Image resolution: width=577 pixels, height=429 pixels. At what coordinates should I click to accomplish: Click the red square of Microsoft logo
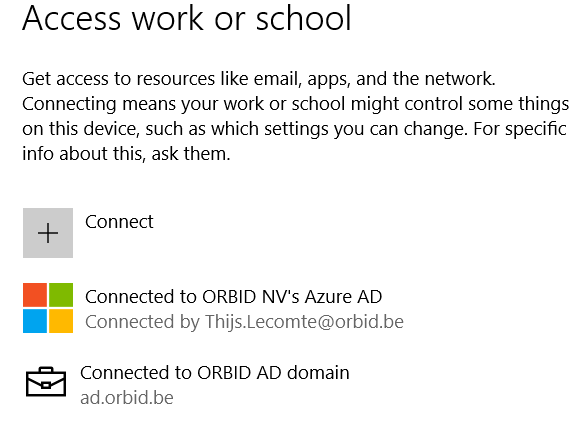click(35, 295)
